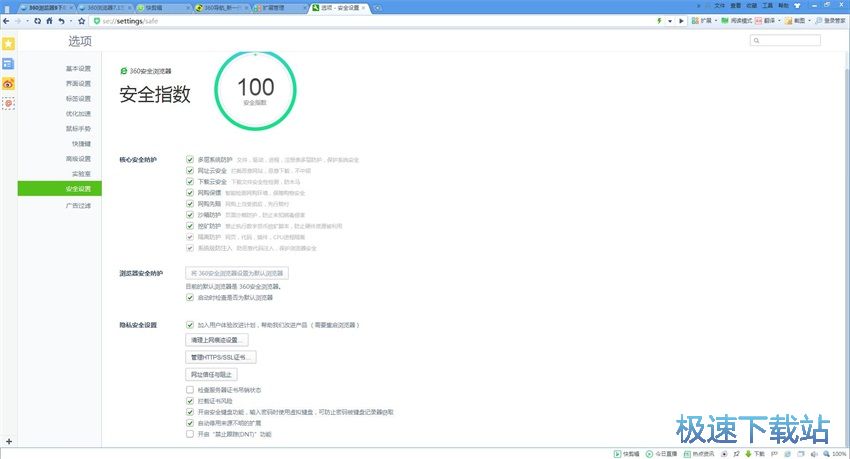This screenshot has width=850, height=459.
Task: Open the dropdown arrow beside the undo button
Action: click(70, 21)
